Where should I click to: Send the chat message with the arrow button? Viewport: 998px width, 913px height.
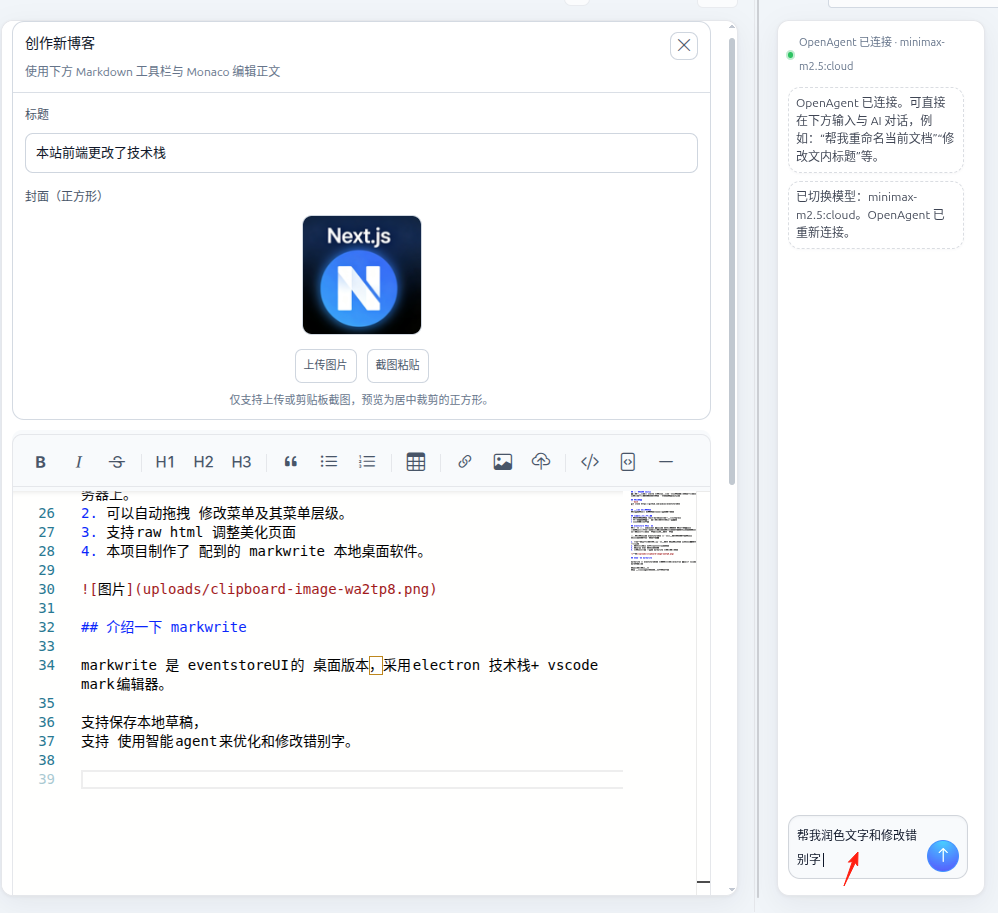pos(943,856)
